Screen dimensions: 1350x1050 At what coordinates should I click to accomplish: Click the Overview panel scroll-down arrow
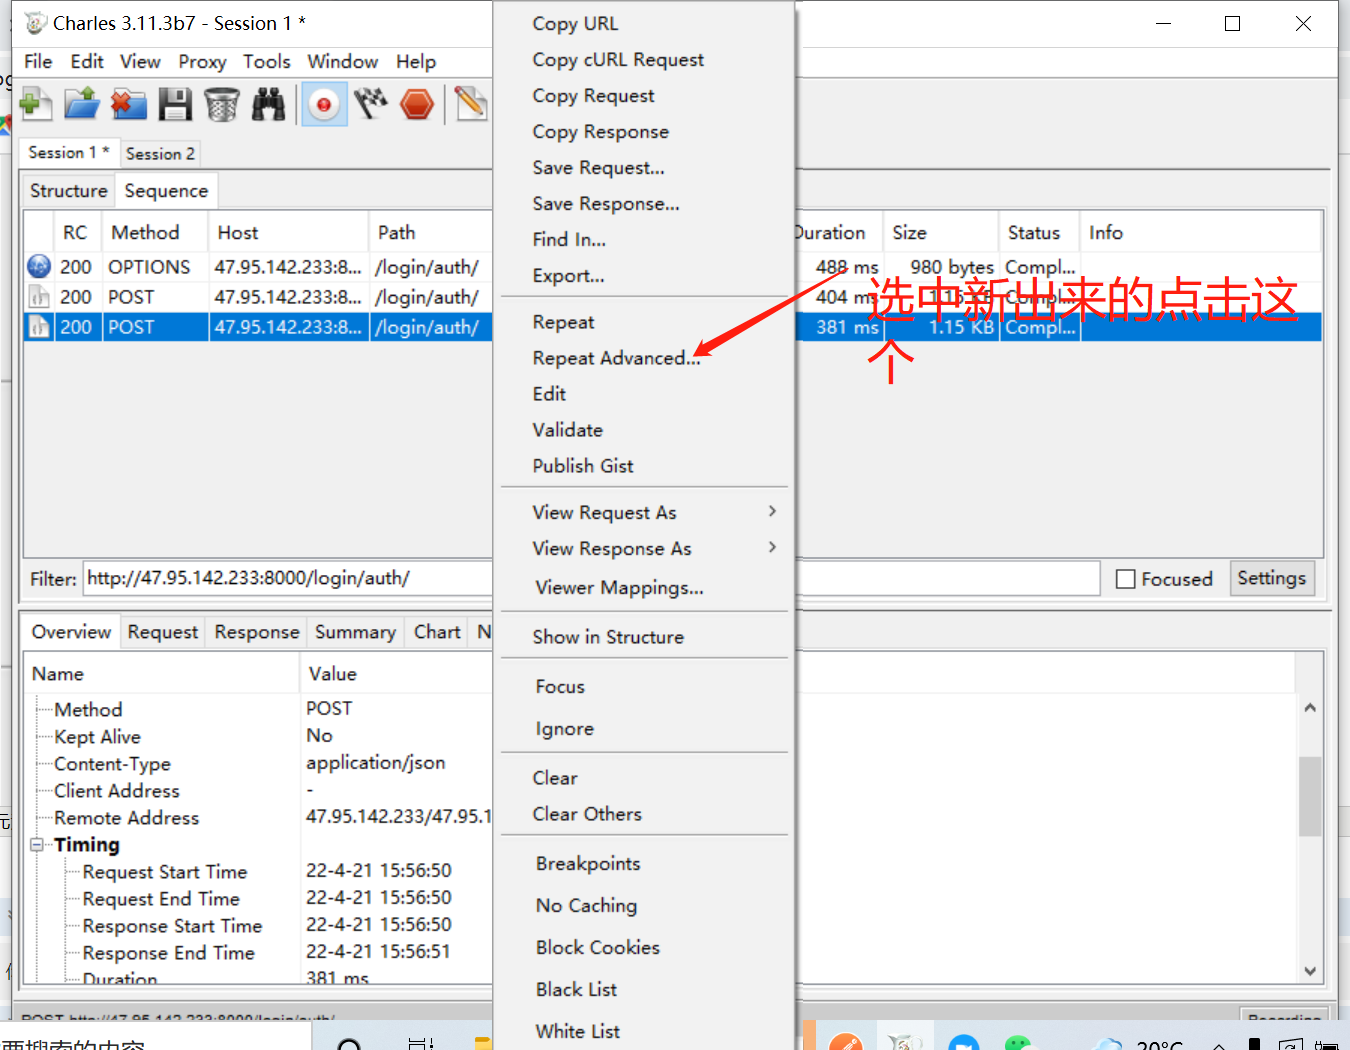[x=1310, y=970]
